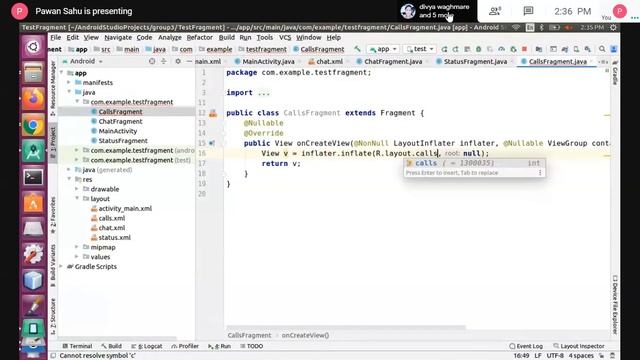Click Attach Debugger to Android Process icon
Screen dimensions: 640x360
[513, 49]
